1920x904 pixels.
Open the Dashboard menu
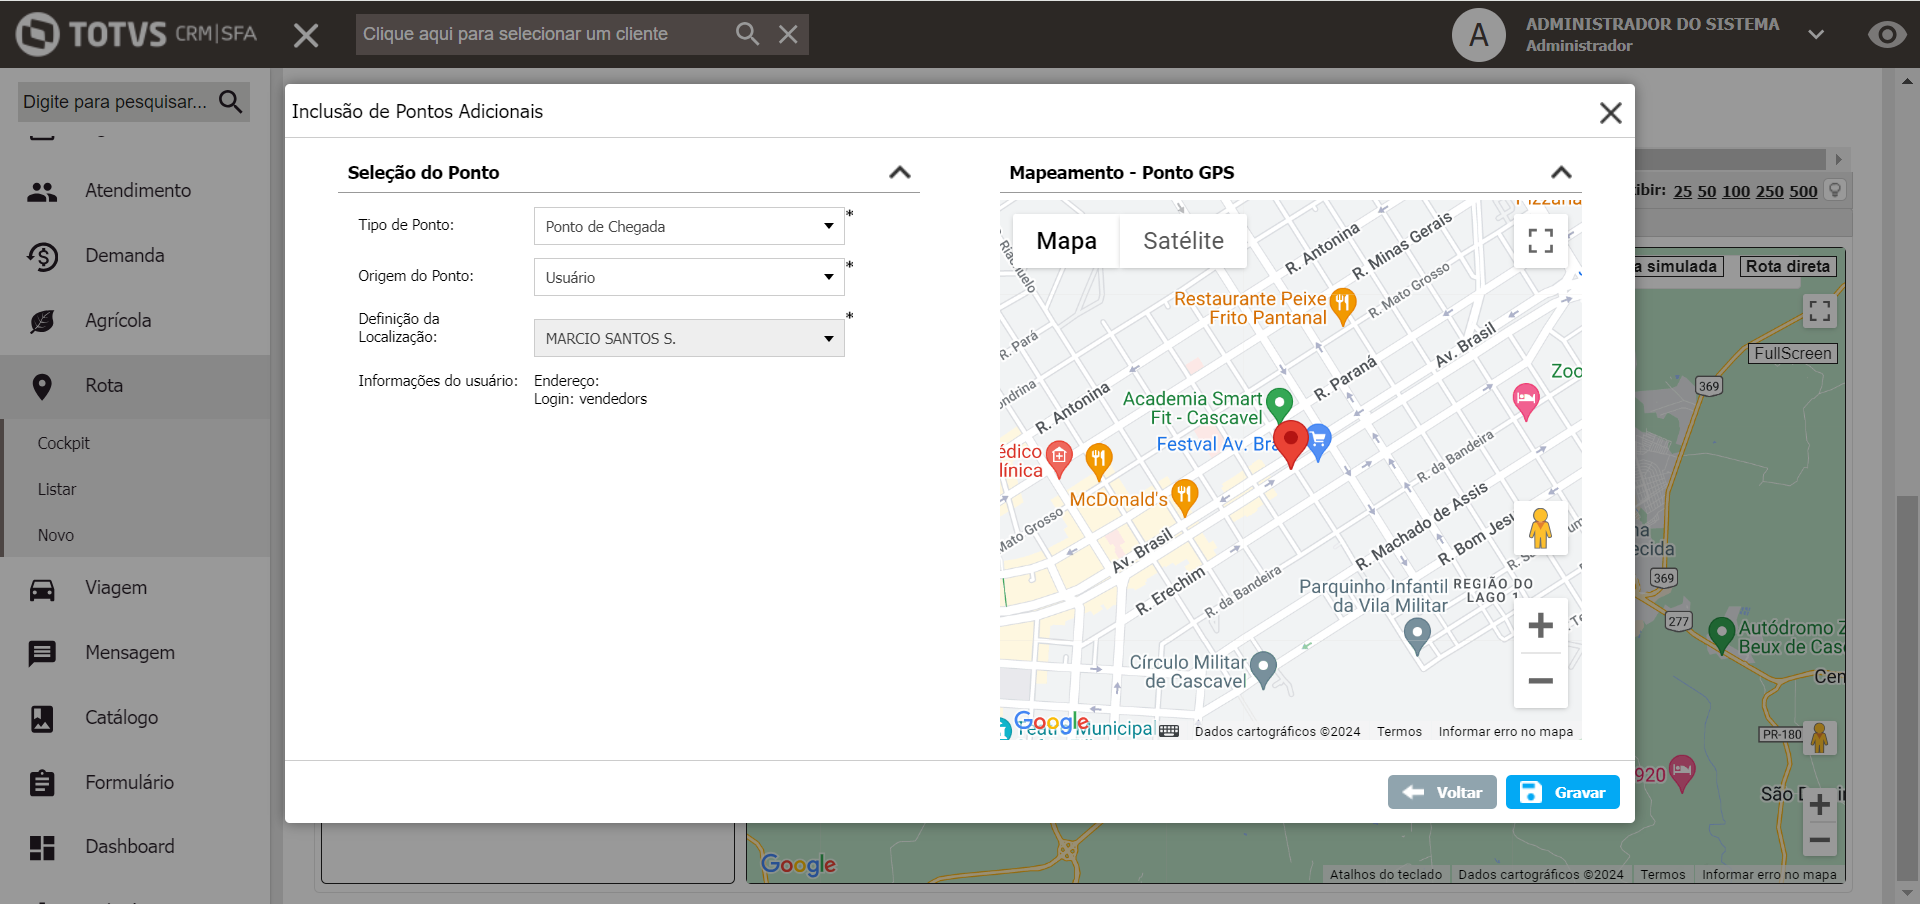coord(135,847)
